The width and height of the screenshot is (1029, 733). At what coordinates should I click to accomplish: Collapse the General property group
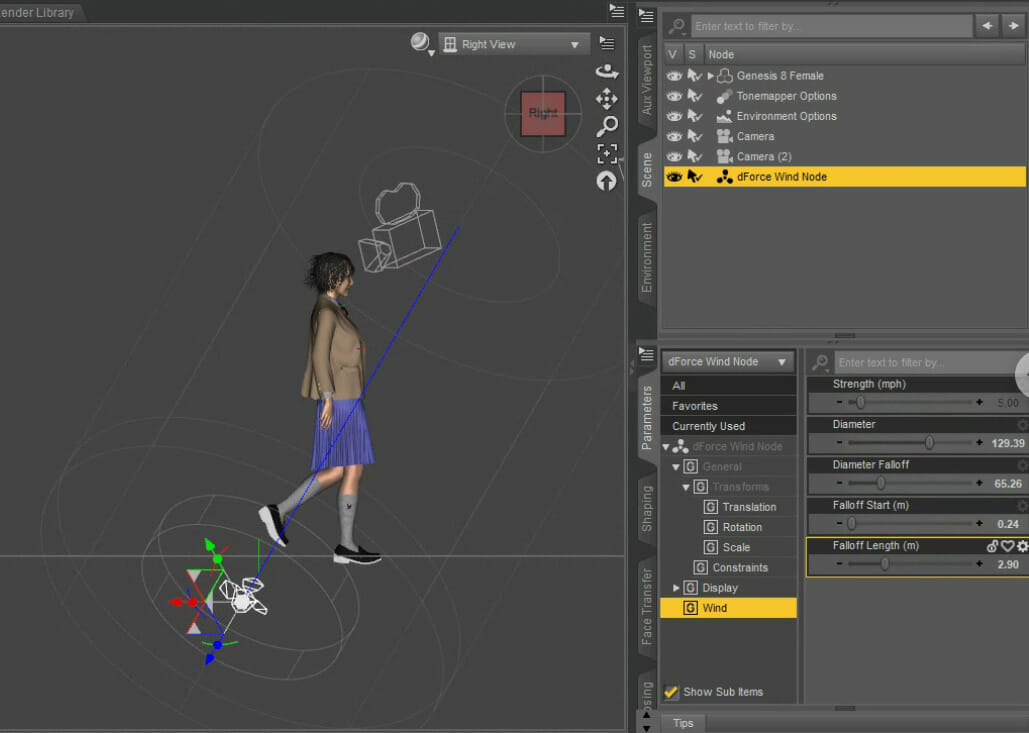675,467
